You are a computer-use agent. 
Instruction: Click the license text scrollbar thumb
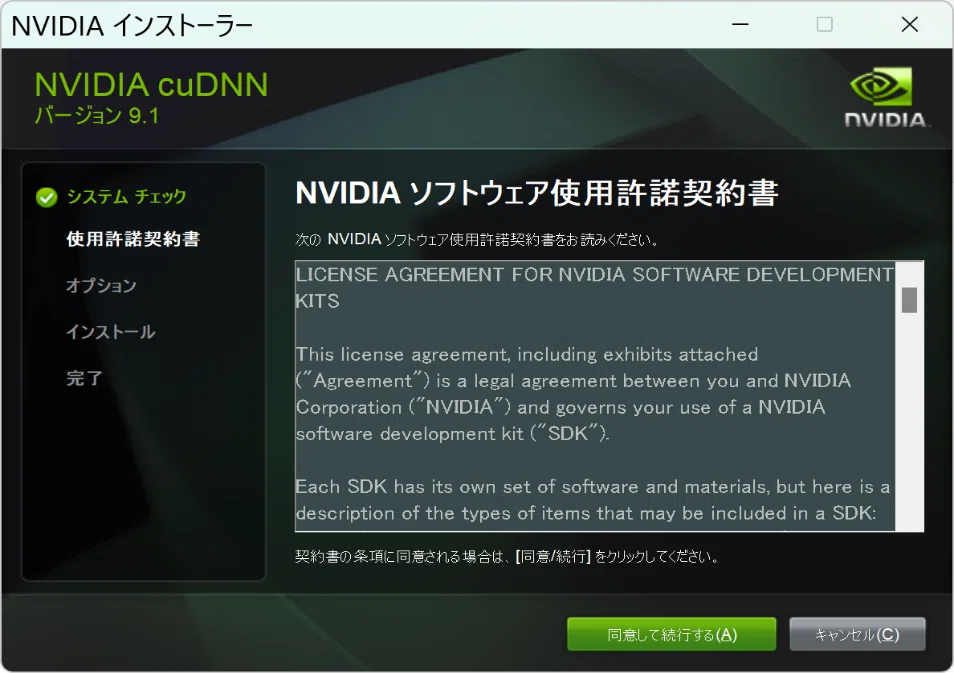click(909, 299)
